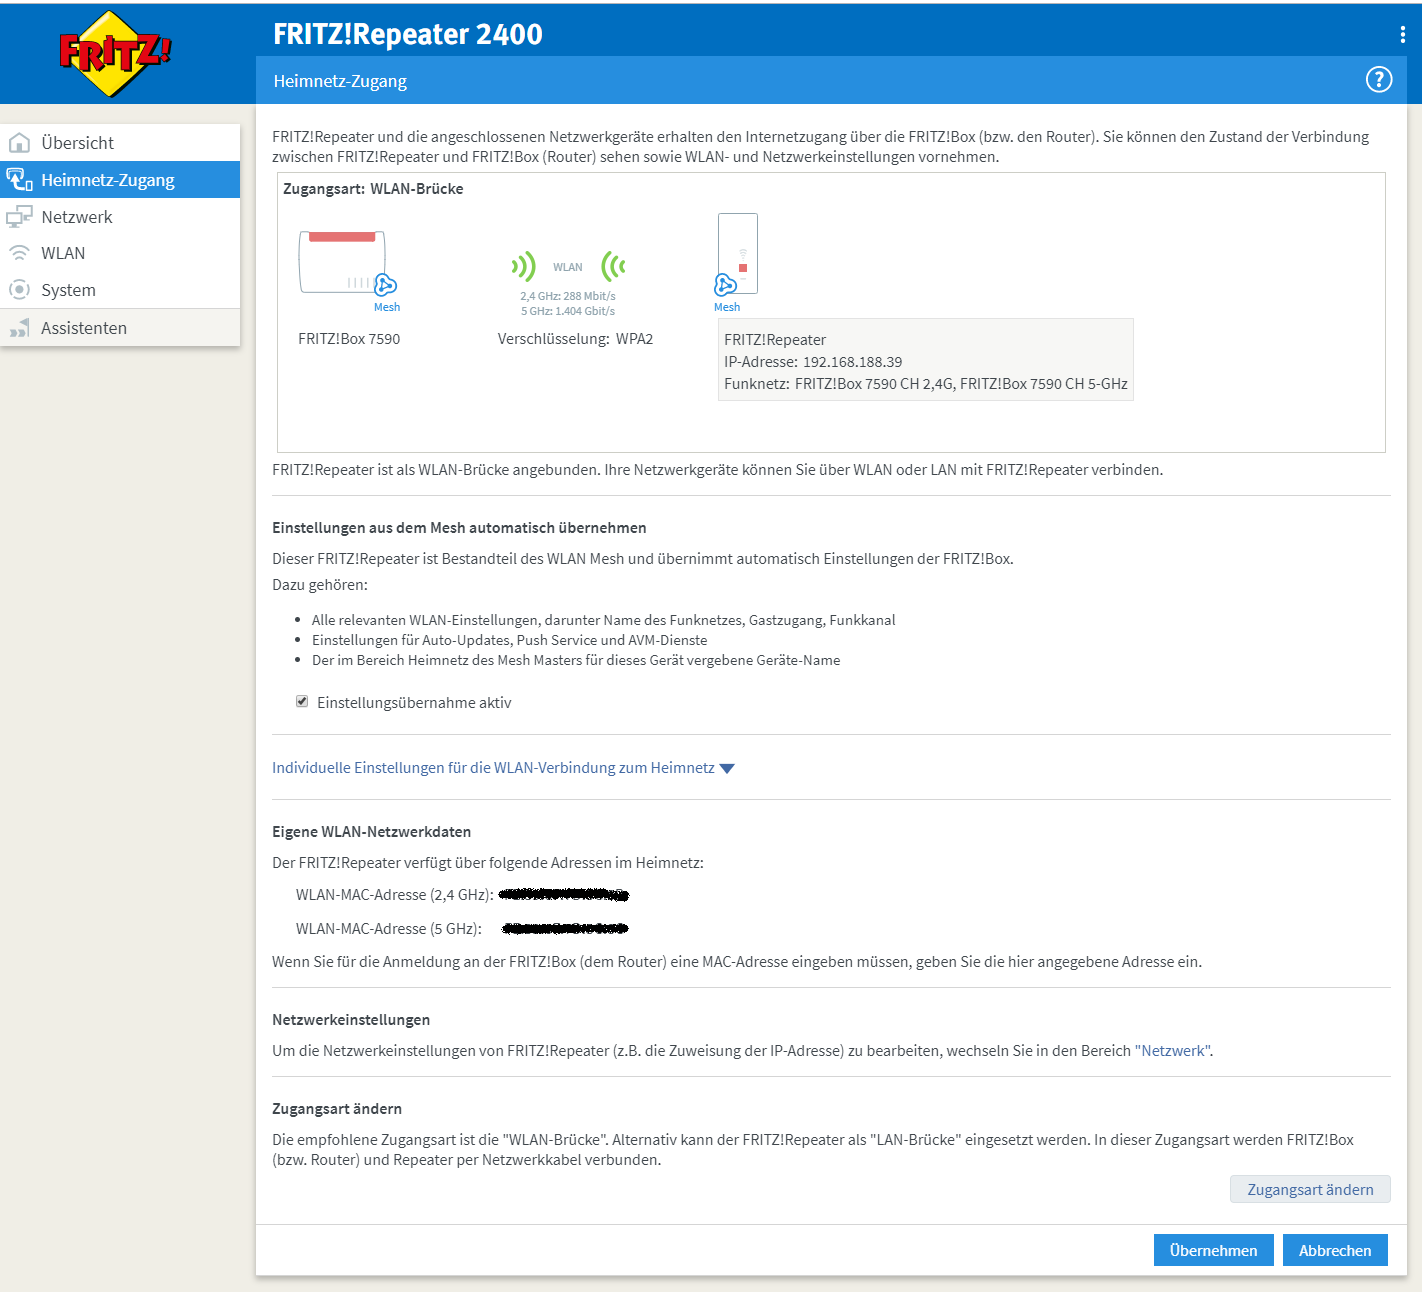Open the Übersicht menu item
Screen dimensions: 1422x1292
tap(120, 143)
